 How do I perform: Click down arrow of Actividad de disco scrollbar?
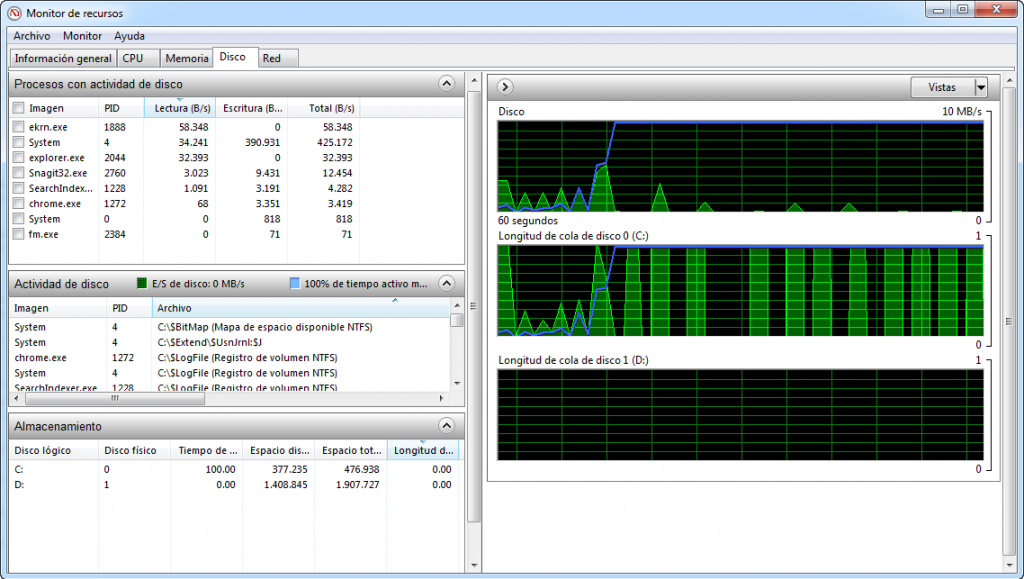[x=457, y=383]
